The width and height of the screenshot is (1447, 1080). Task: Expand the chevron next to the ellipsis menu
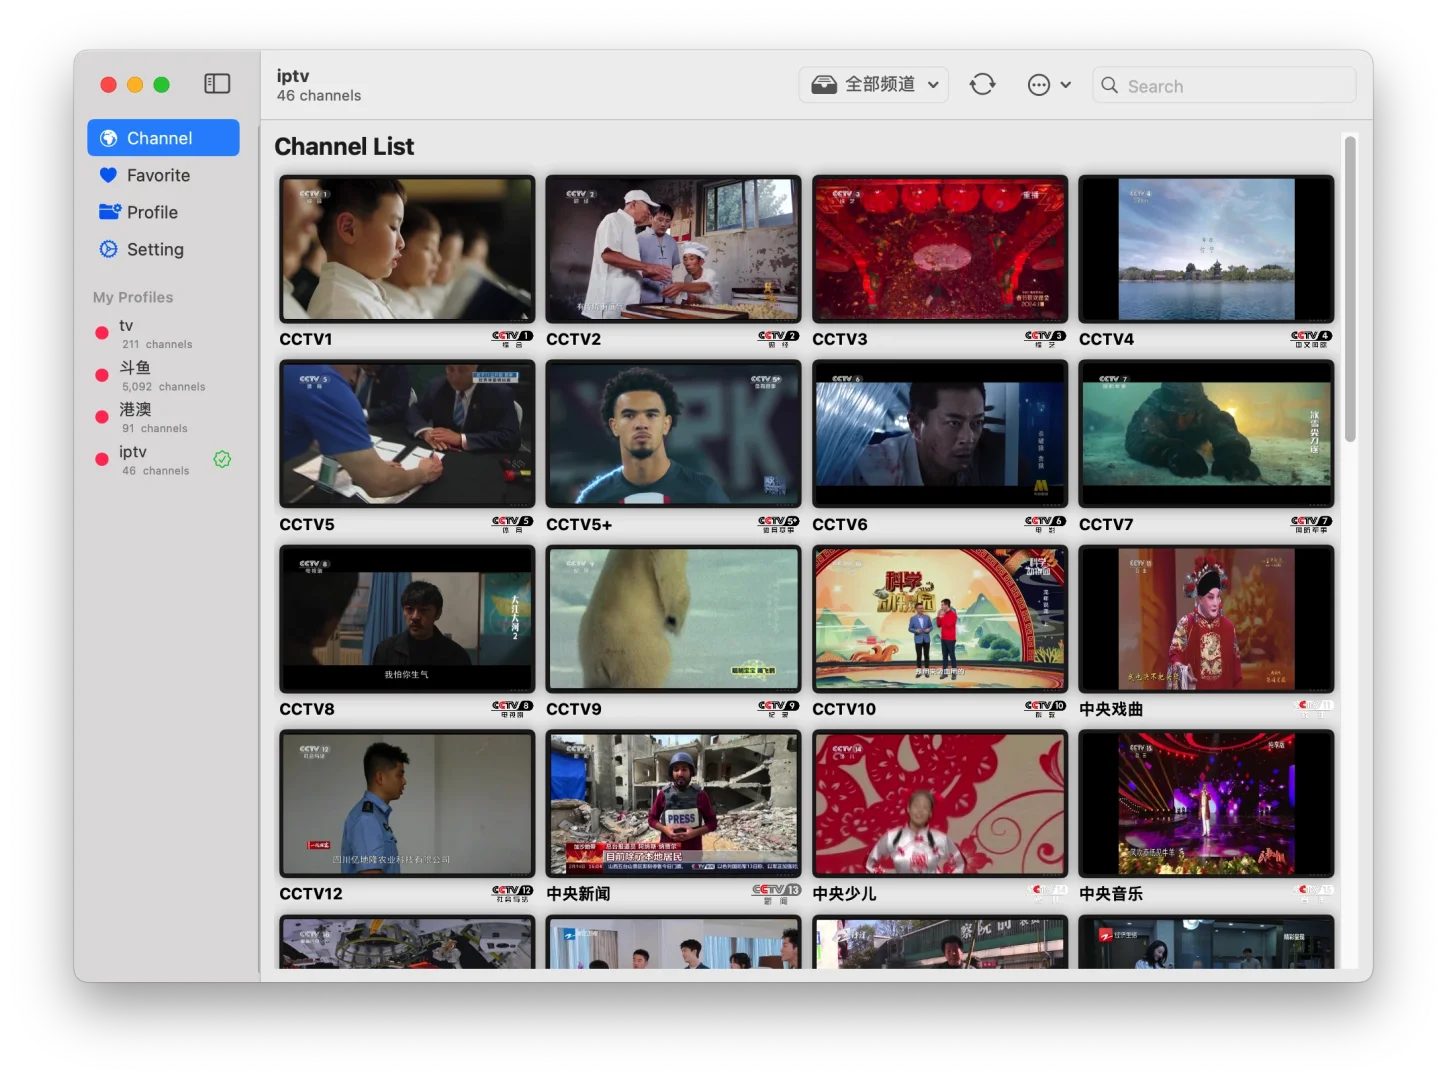(x=1067, y=85)
